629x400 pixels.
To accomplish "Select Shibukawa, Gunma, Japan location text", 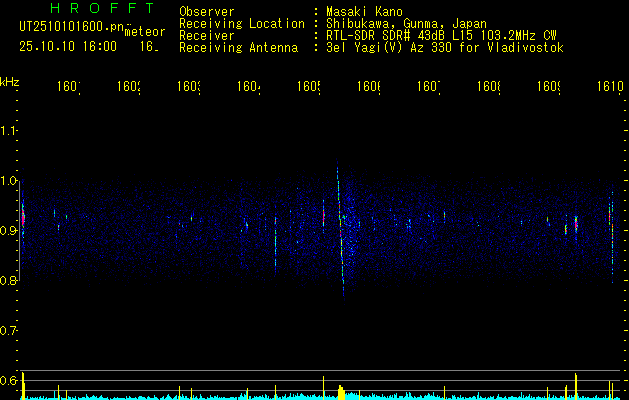I will click(406, 24).
